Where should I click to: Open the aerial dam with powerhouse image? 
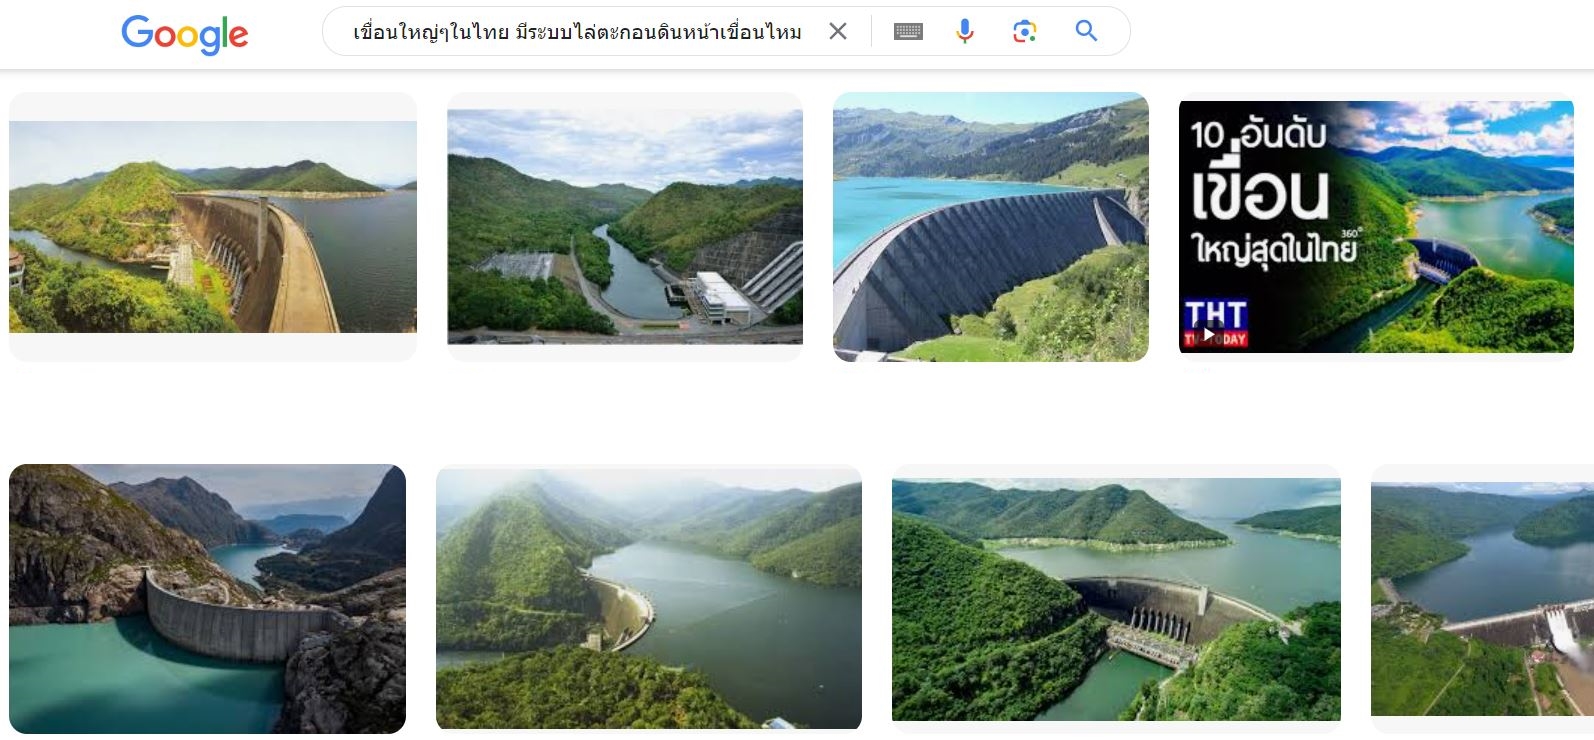click(1116, 599)
